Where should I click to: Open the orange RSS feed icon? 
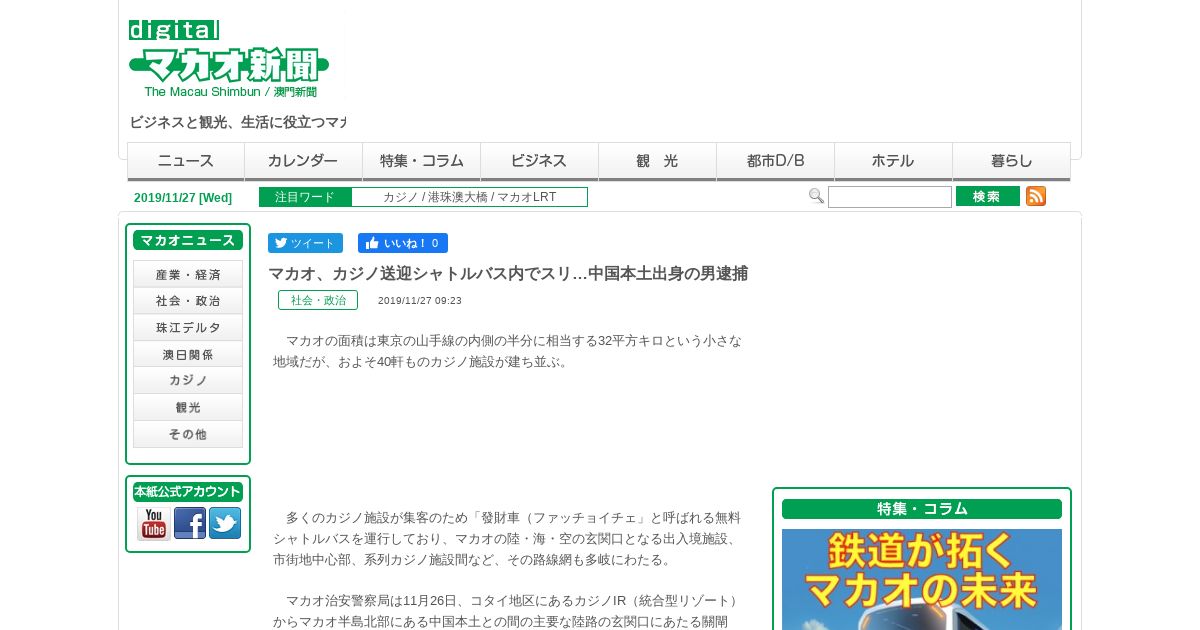(x=1036, y=196)
